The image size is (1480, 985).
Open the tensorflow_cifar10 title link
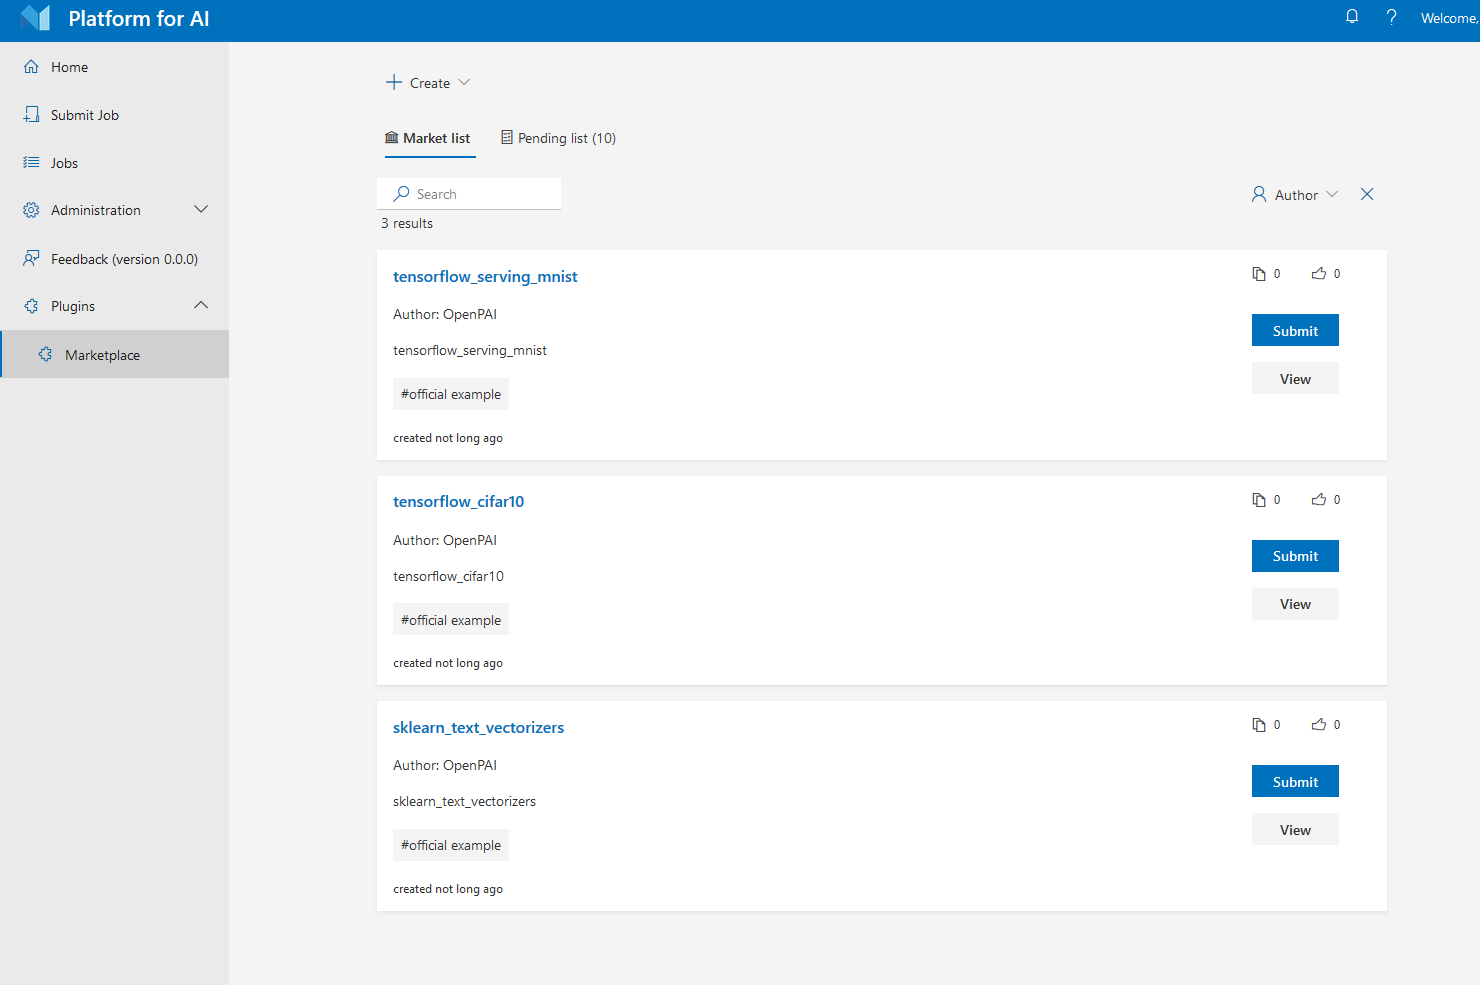tap(458, 501)
